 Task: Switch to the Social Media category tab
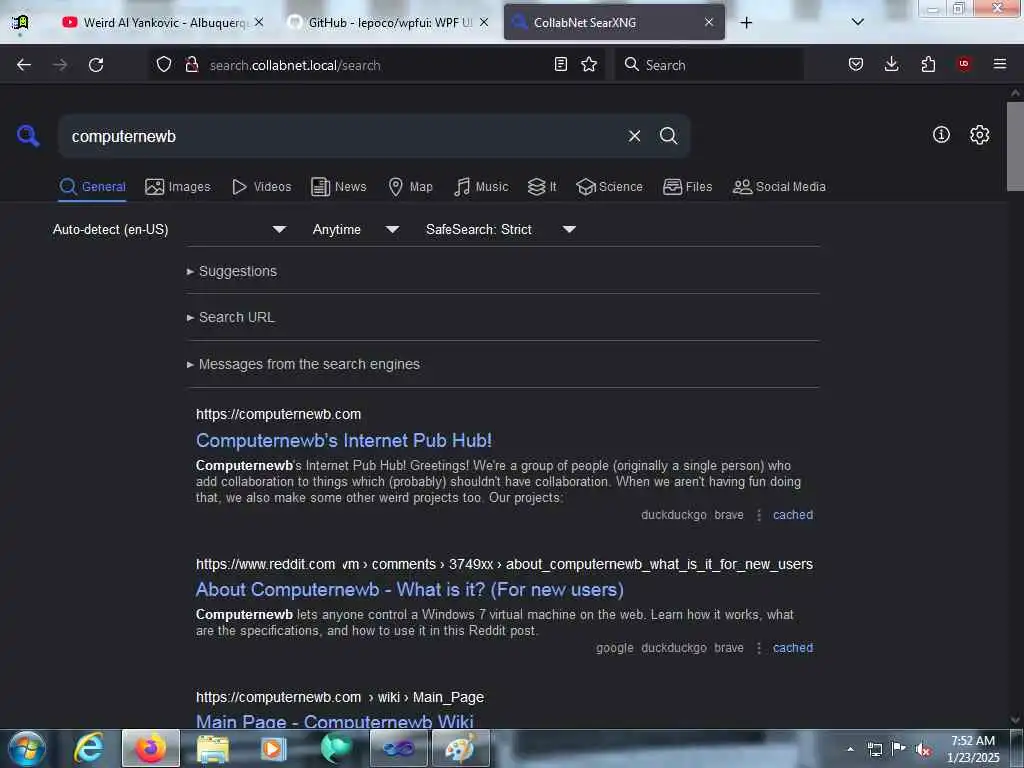coord(779,187)
